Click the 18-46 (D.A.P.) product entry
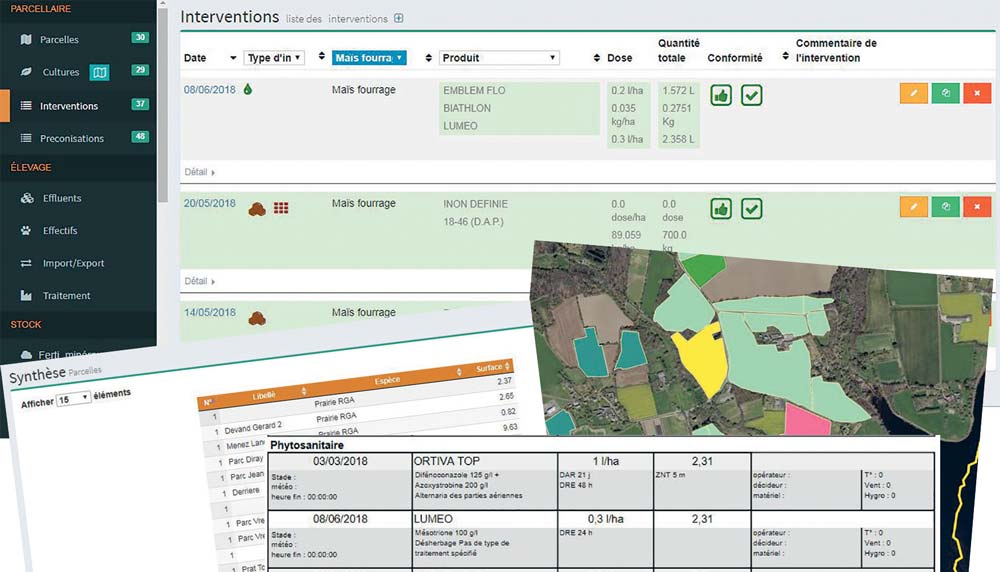This screenshot has height=572, width=1000. 473,222
